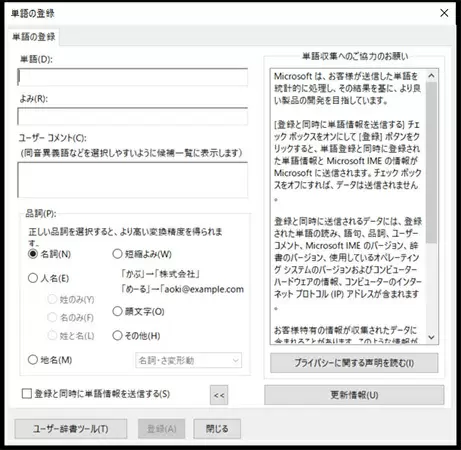The image size is (461, 450).
Task: Click the 更新情報(U) button
Action: (354, 395)
